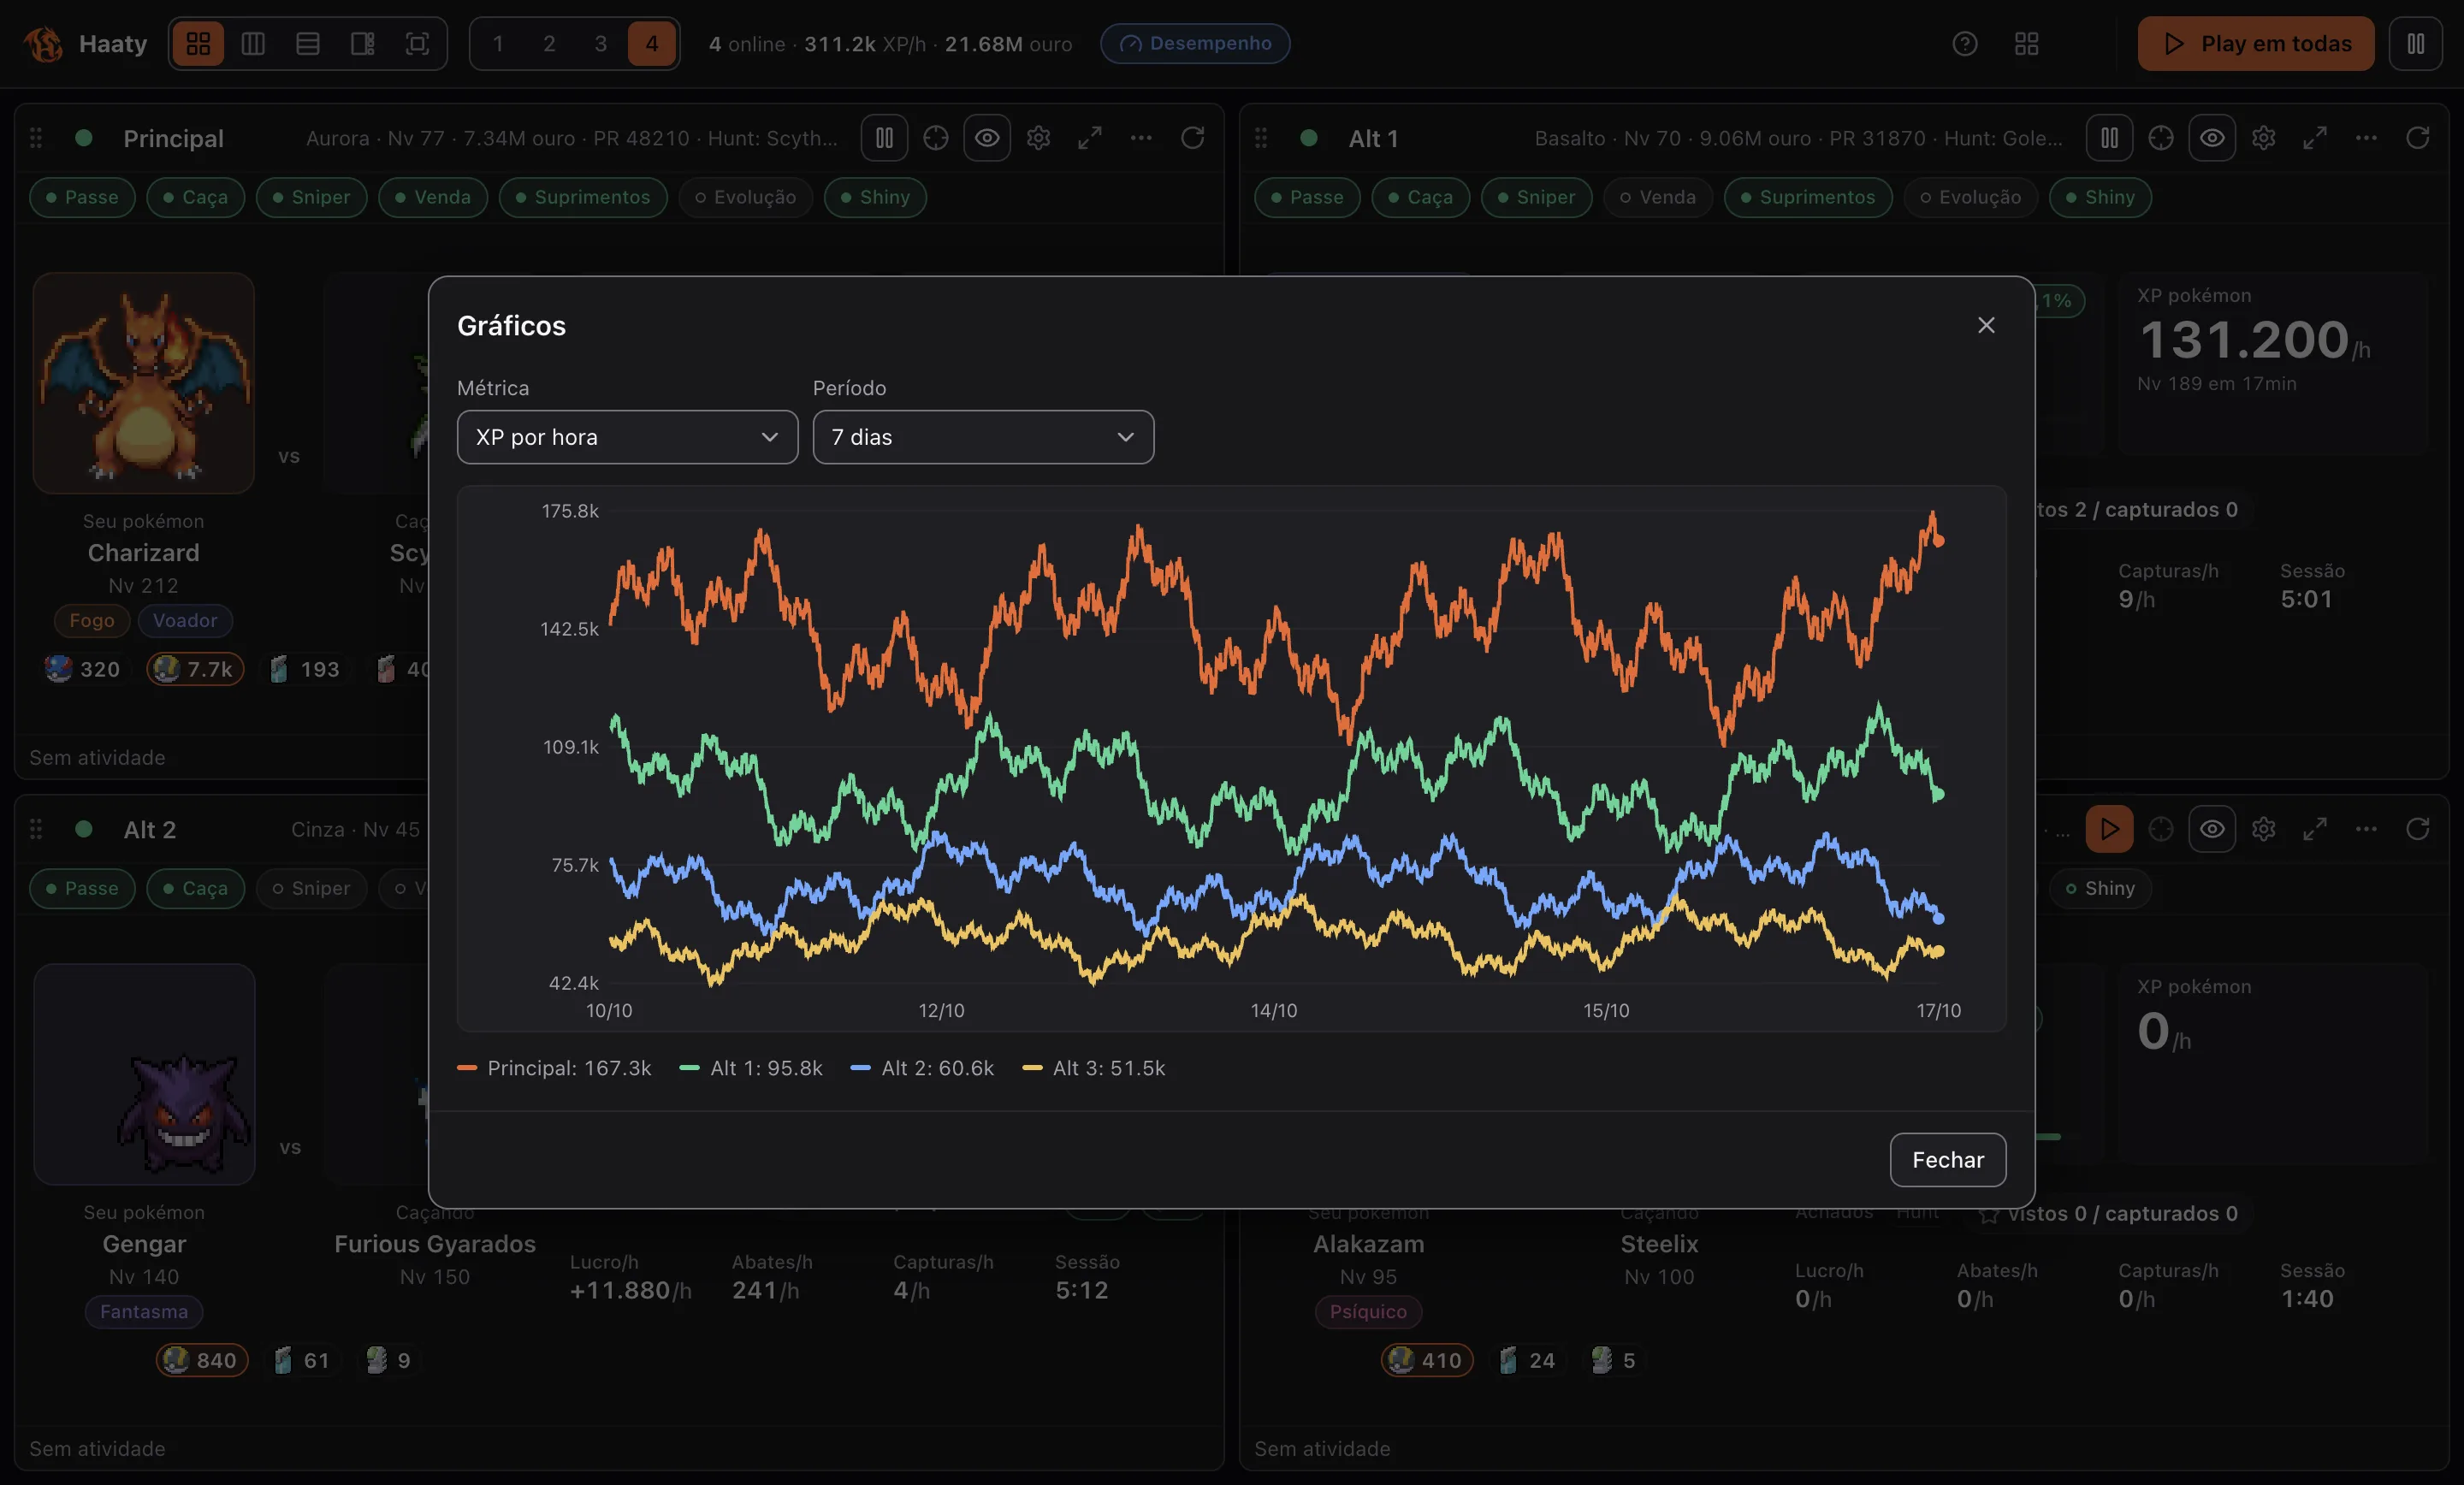Toggle Evolução chip in Principal panel

point(746,197)
